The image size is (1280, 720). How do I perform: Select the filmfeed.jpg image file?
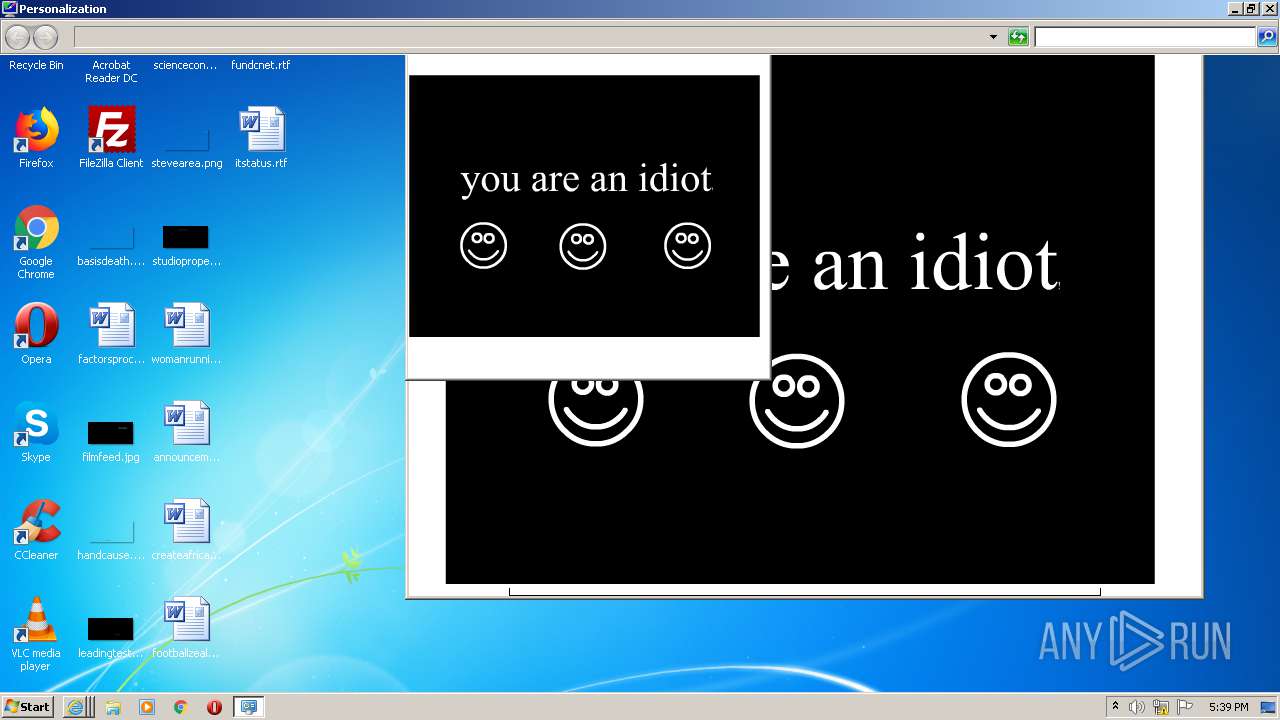click(x=111, y=441)
